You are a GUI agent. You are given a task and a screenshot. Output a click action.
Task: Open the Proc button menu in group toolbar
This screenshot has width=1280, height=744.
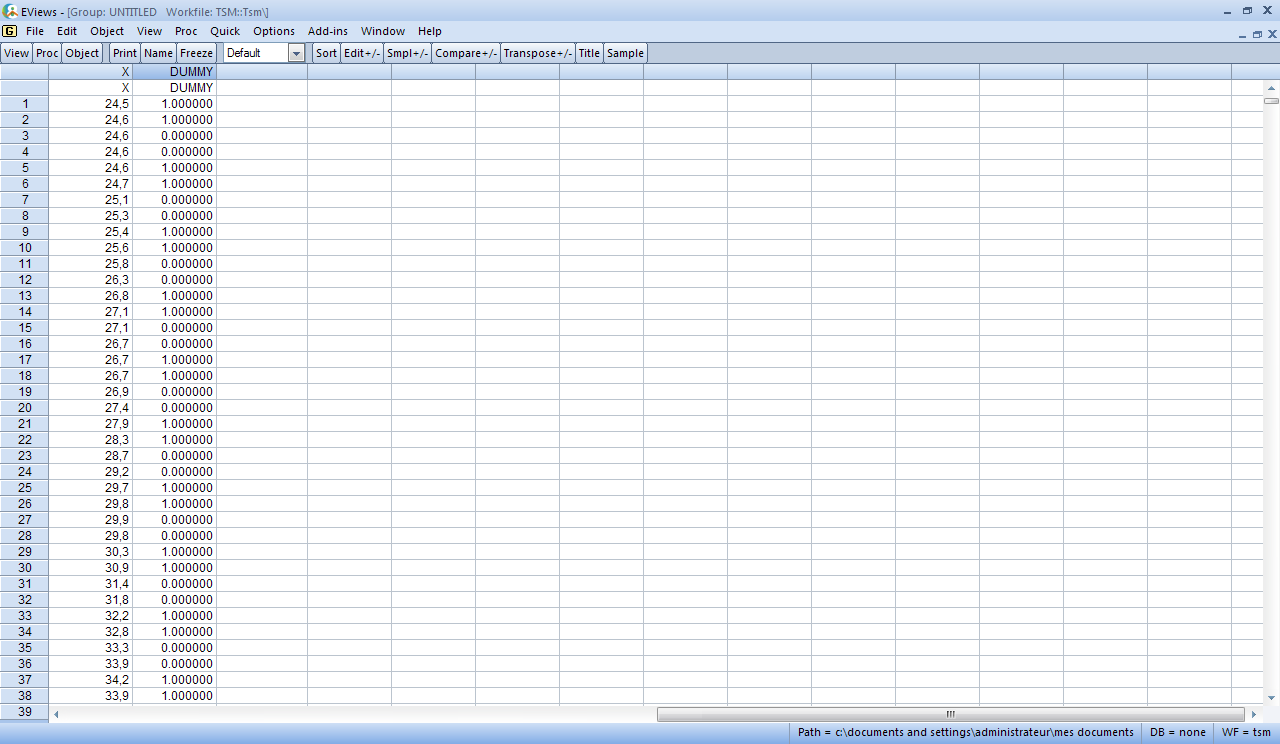[47, 53]
